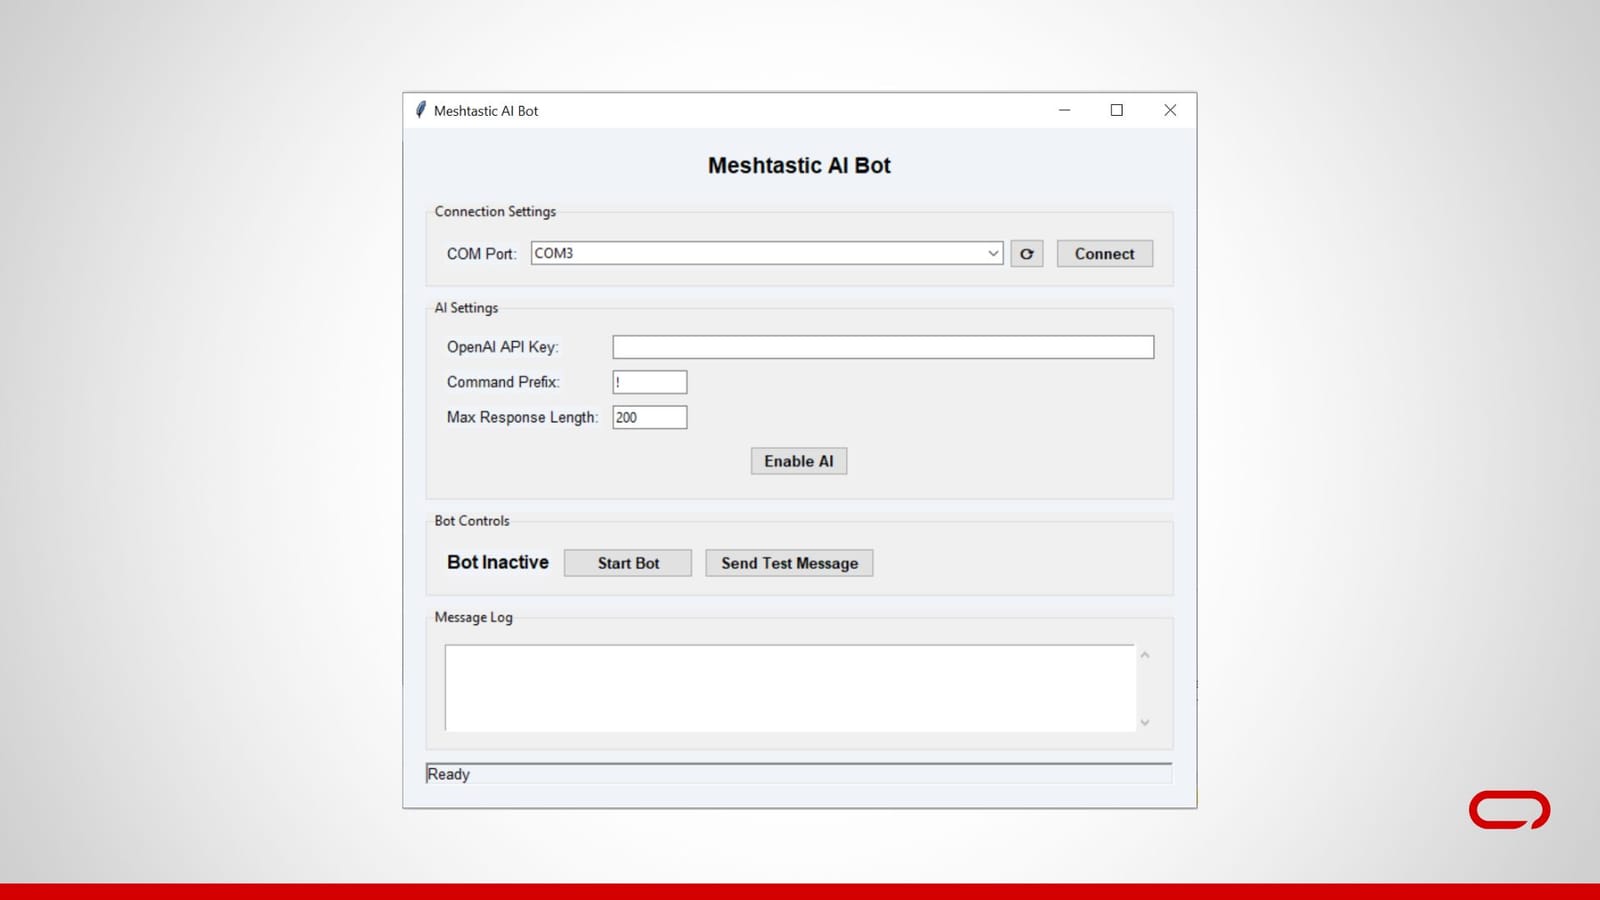Screen dimensions: 1600x900
Task: Click the Message Log scrollbar down arrow
Action: click(1145, 721)
